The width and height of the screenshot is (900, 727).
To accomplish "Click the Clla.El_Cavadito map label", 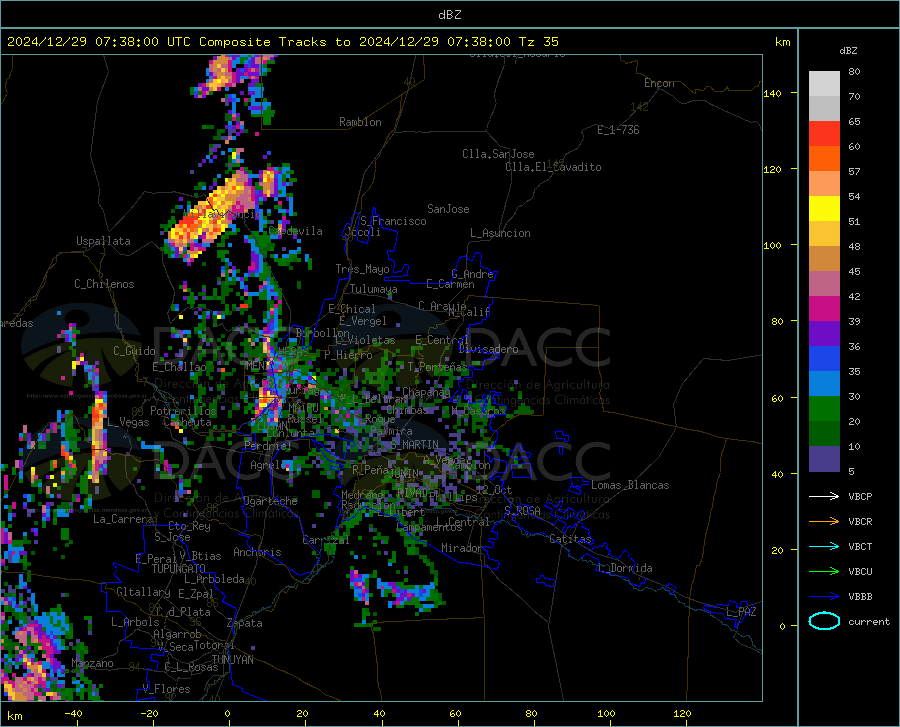I will pos(553,168).
